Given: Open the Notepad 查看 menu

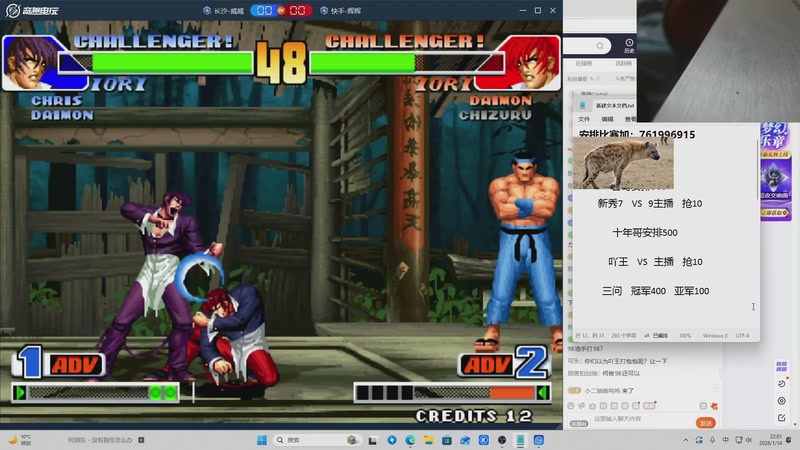Looking at the screenshot, I should coord(631,119).
